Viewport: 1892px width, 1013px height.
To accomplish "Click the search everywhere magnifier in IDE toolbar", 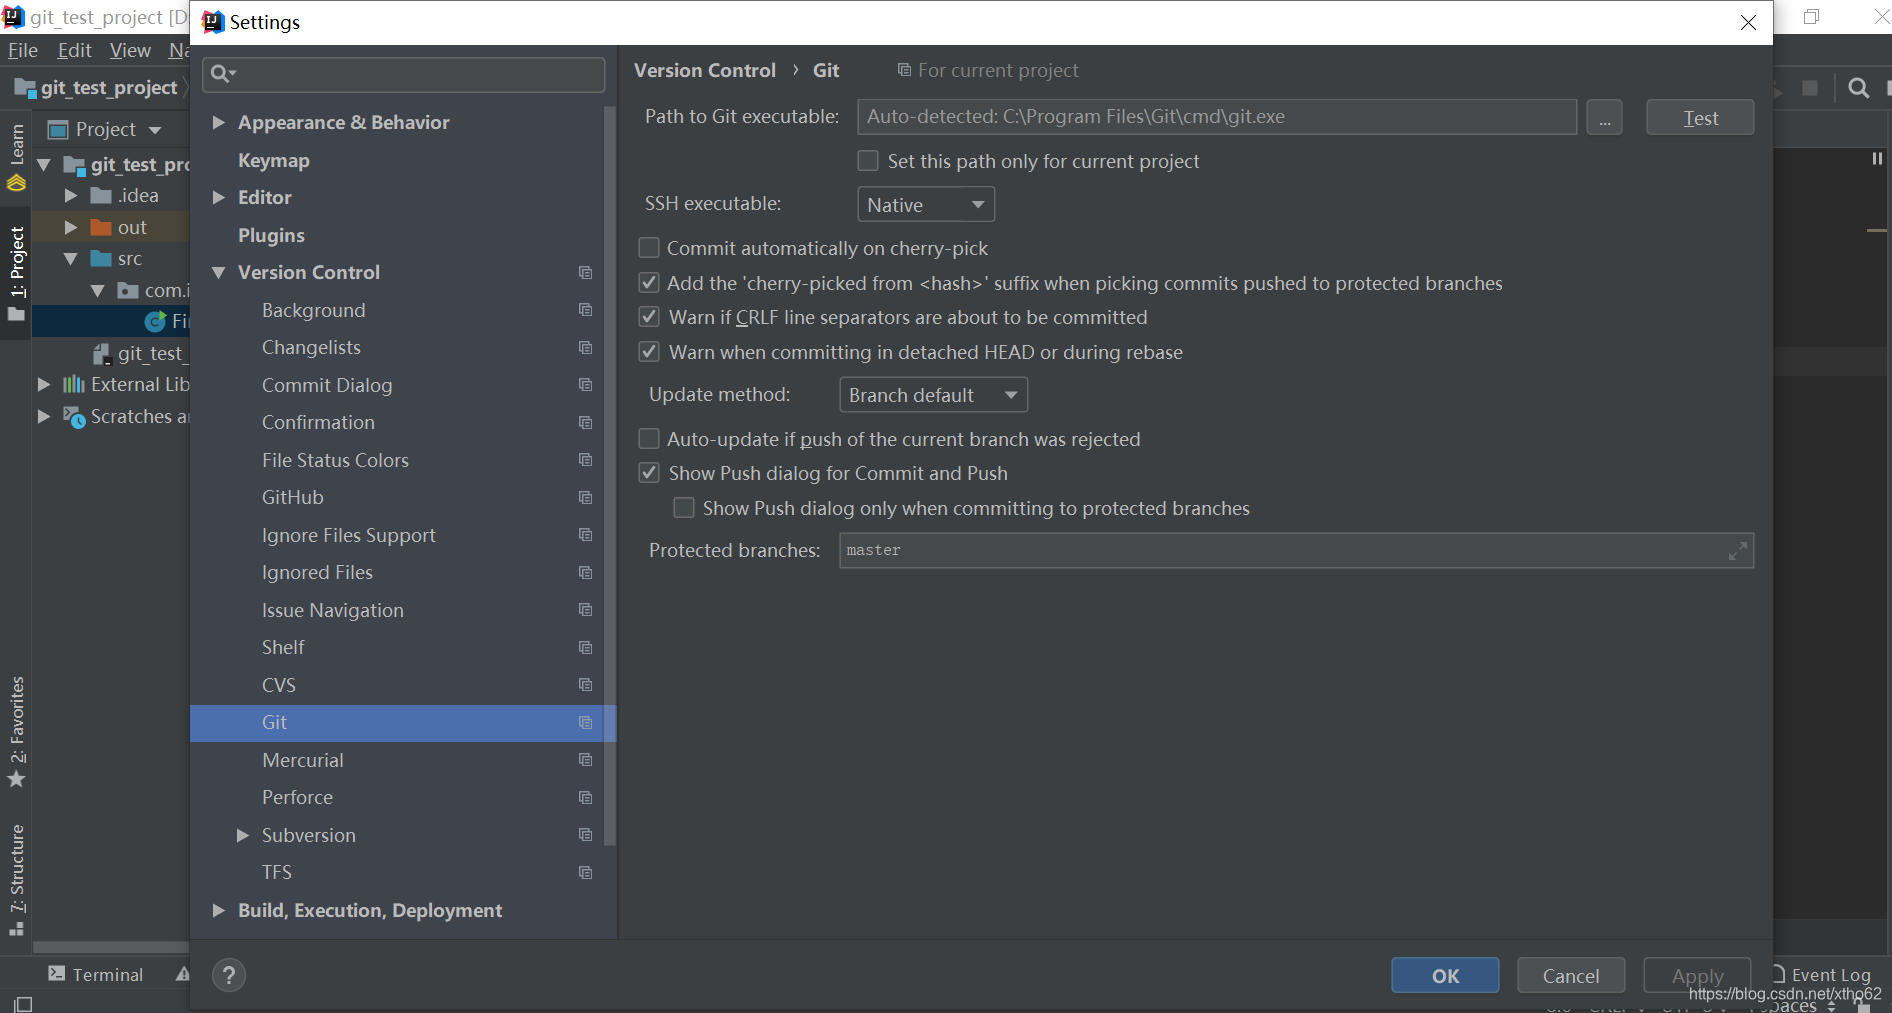I will tap(1858, 88).
